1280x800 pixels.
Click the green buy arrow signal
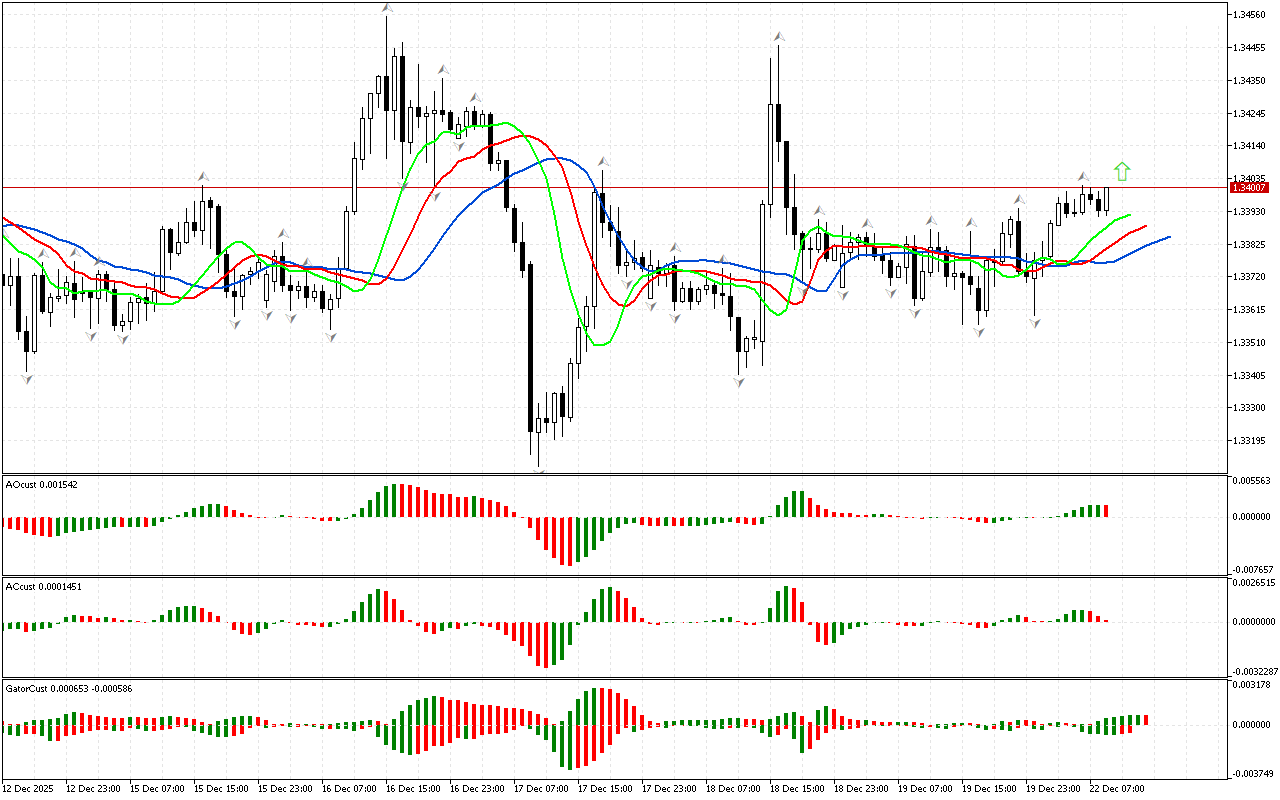coord(1122,172)
